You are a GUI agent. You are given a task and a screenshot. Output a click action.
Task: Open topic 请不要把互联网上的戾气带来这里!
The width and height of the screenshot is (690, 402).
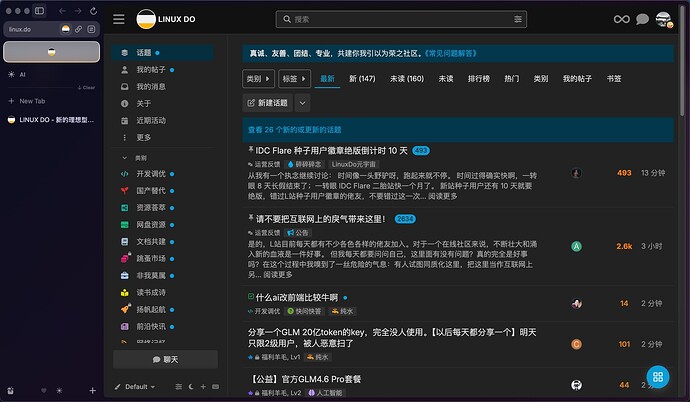click(320, 219)
